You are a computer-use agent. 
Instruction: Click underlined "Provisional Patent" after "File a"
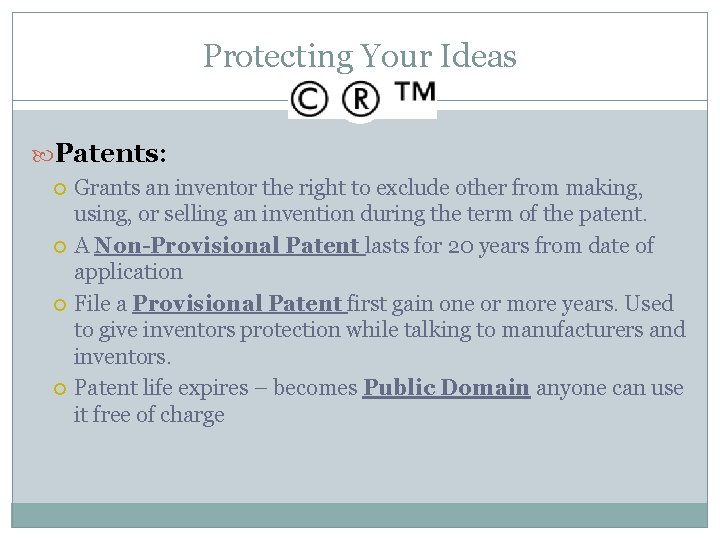pos(238,303)
